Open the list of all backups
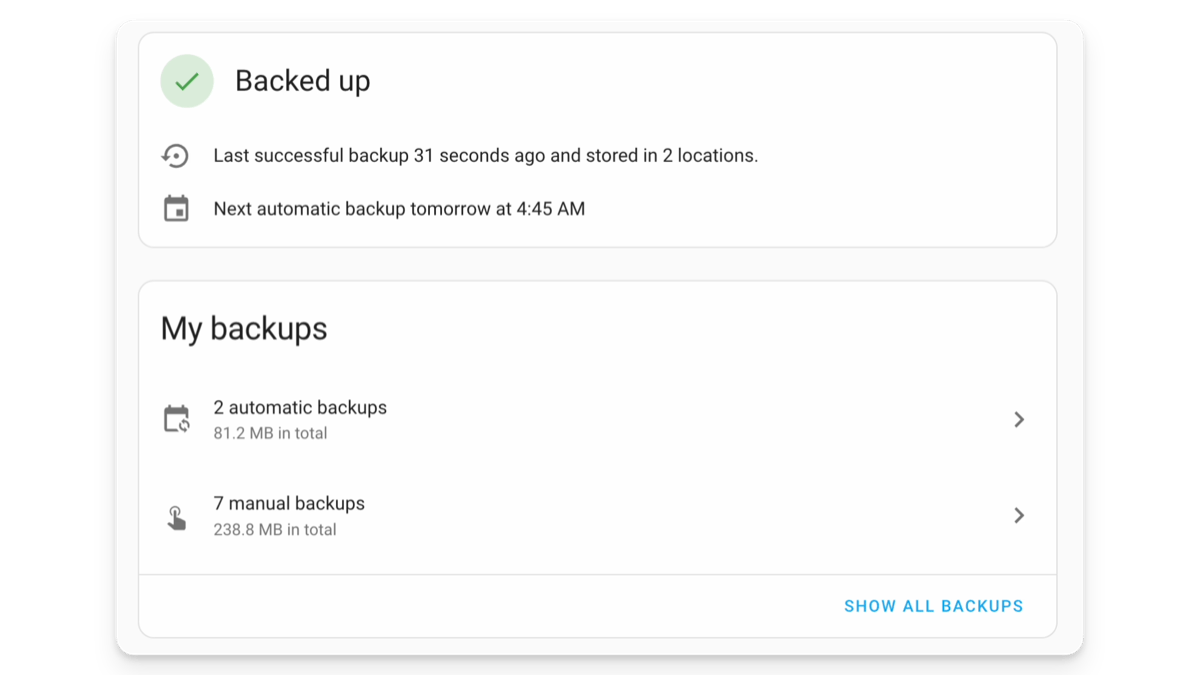The height and width of the screenshot is (675, 1200). 933,606
